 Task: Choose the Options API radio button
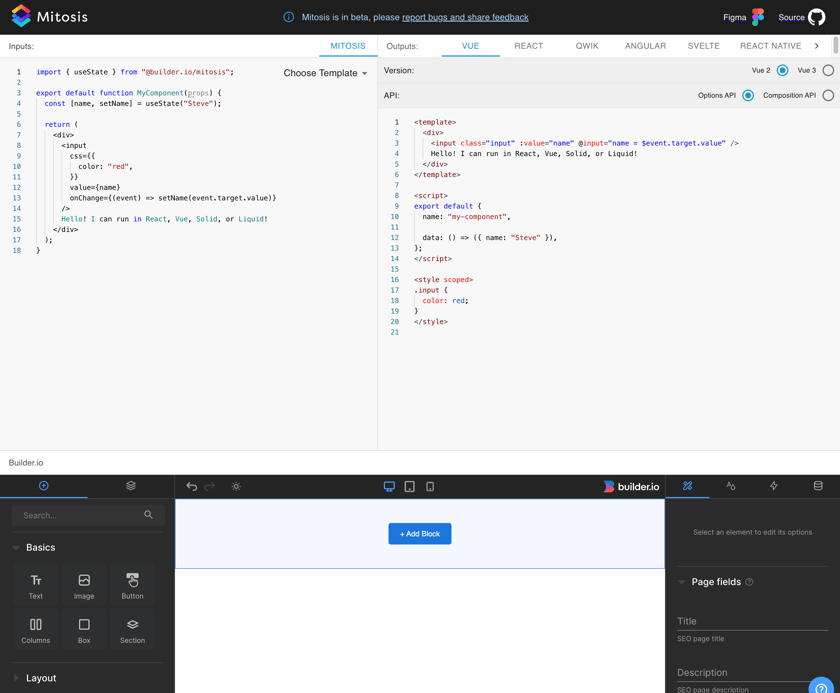click(748, 95)
